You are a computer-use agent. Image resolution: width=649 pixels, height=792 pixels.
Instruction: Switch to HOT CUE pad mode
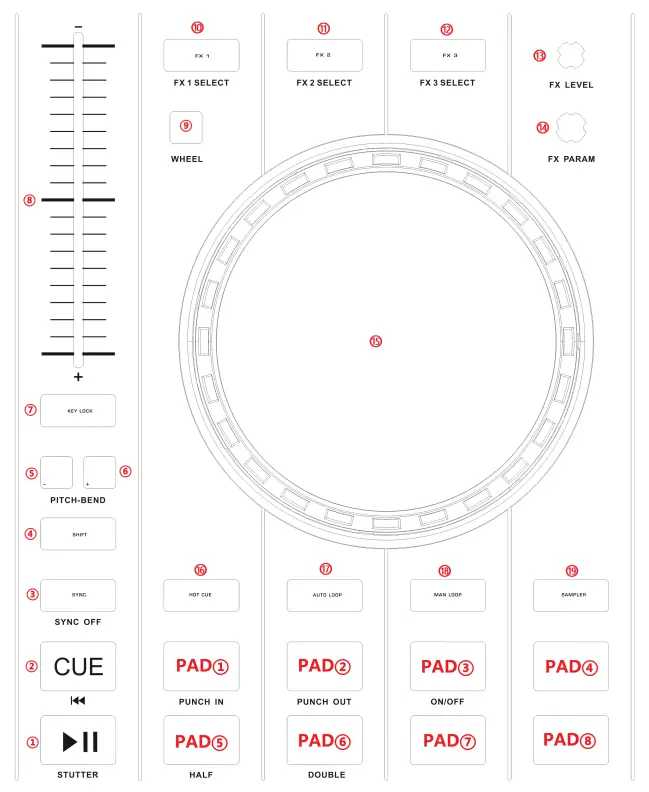coord(201,595)
